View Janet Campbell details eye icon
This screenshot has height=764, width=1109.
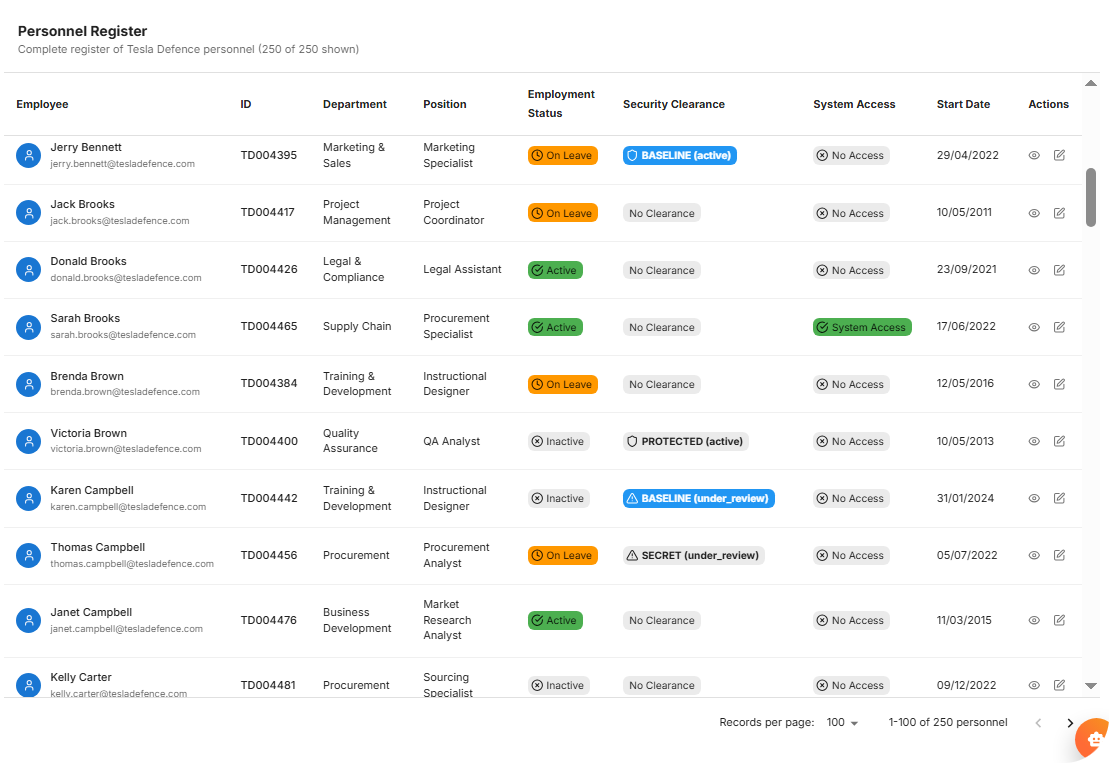[1034, 620]
